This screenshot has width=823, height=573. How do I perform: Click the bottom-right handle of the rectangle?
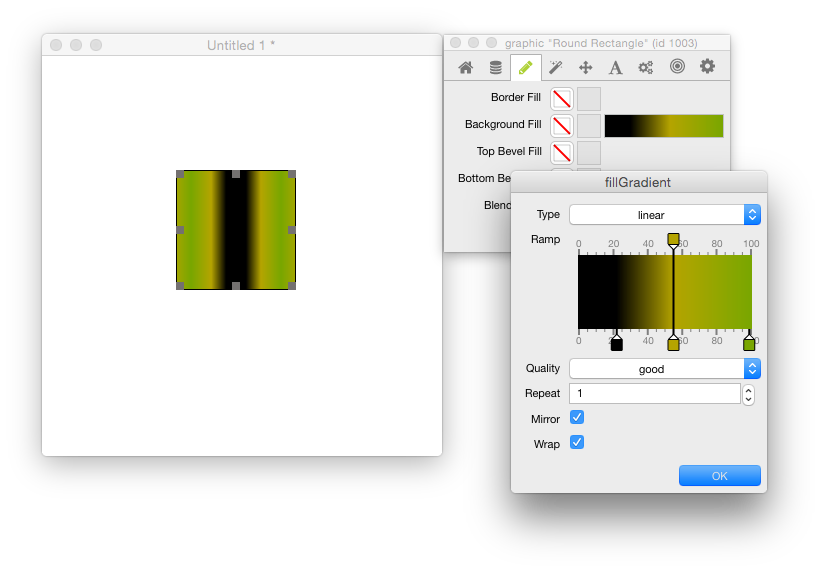coord(292,285)
